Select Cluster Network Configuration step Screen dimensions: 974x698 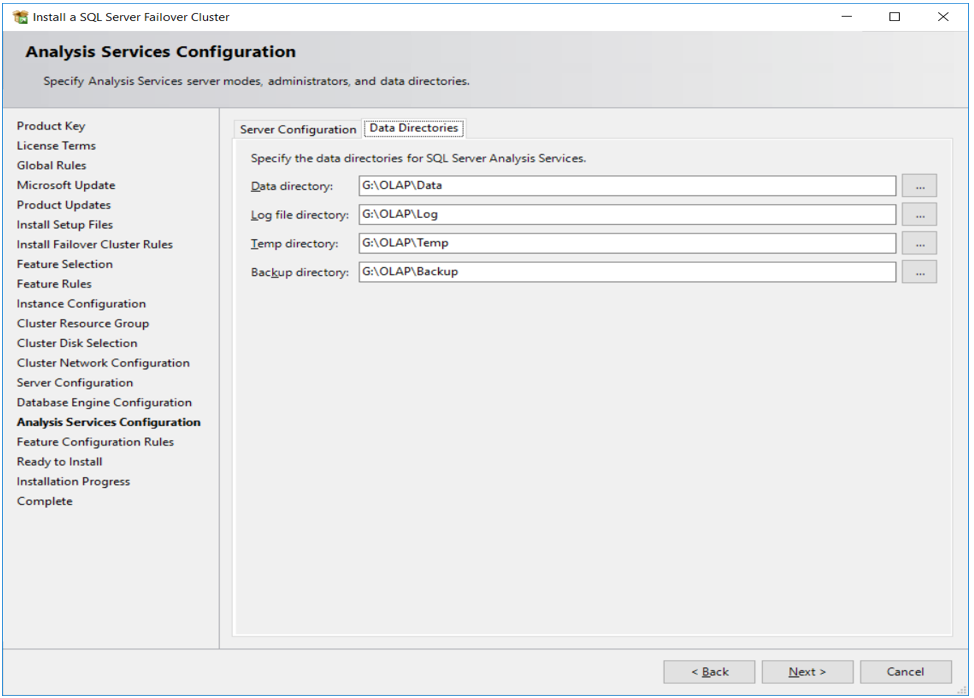pos(103,363)
